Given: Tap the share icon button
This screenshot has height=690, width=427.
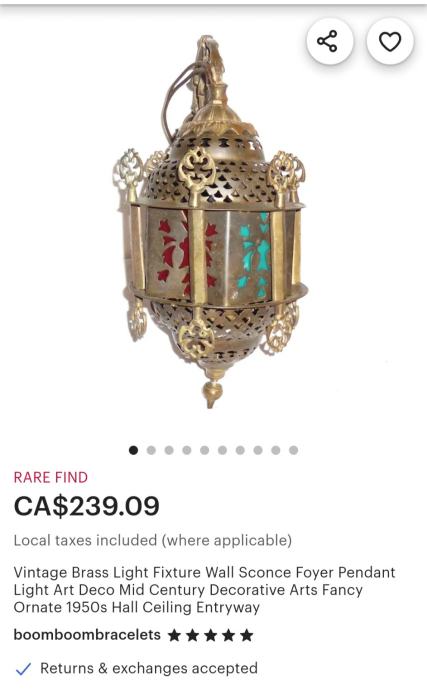Looking at the screenshot, I should click(x=329, y=41).
